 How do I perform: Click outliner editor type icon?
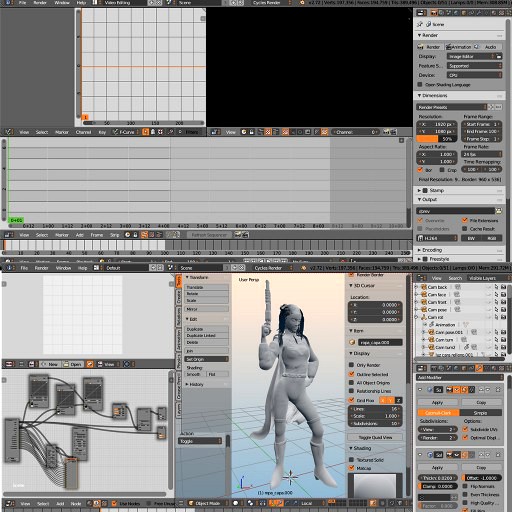(x=422, y=278)
